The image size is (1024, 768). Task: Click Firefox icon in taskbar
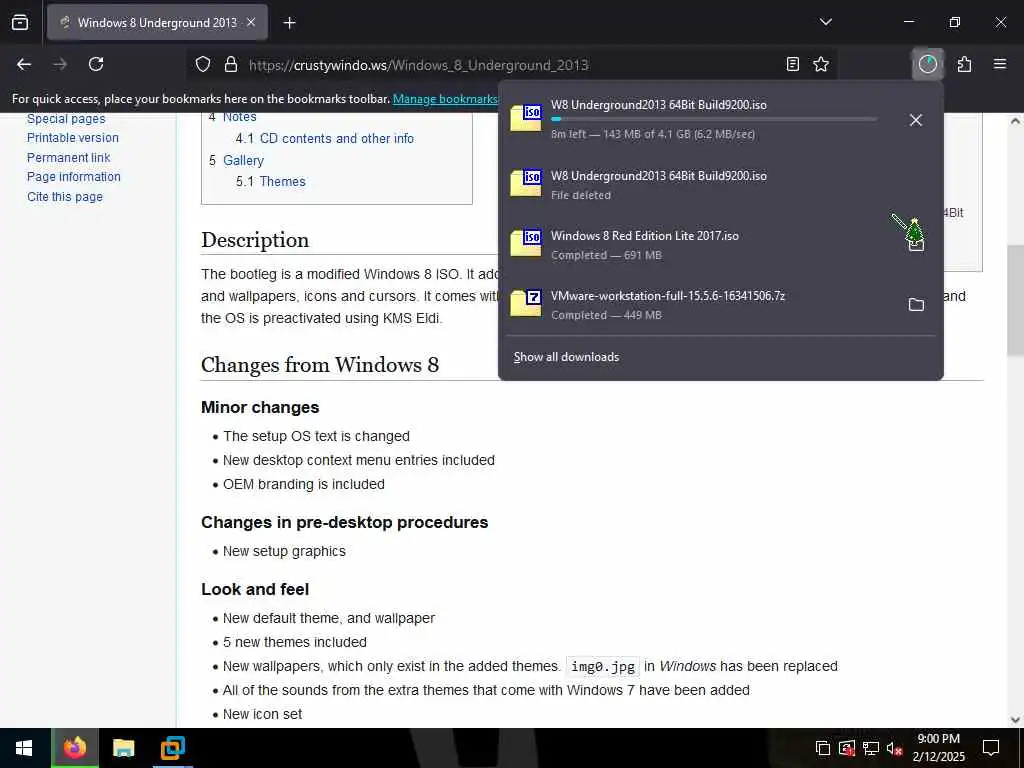pyautogui.click(x=74, y=748)
